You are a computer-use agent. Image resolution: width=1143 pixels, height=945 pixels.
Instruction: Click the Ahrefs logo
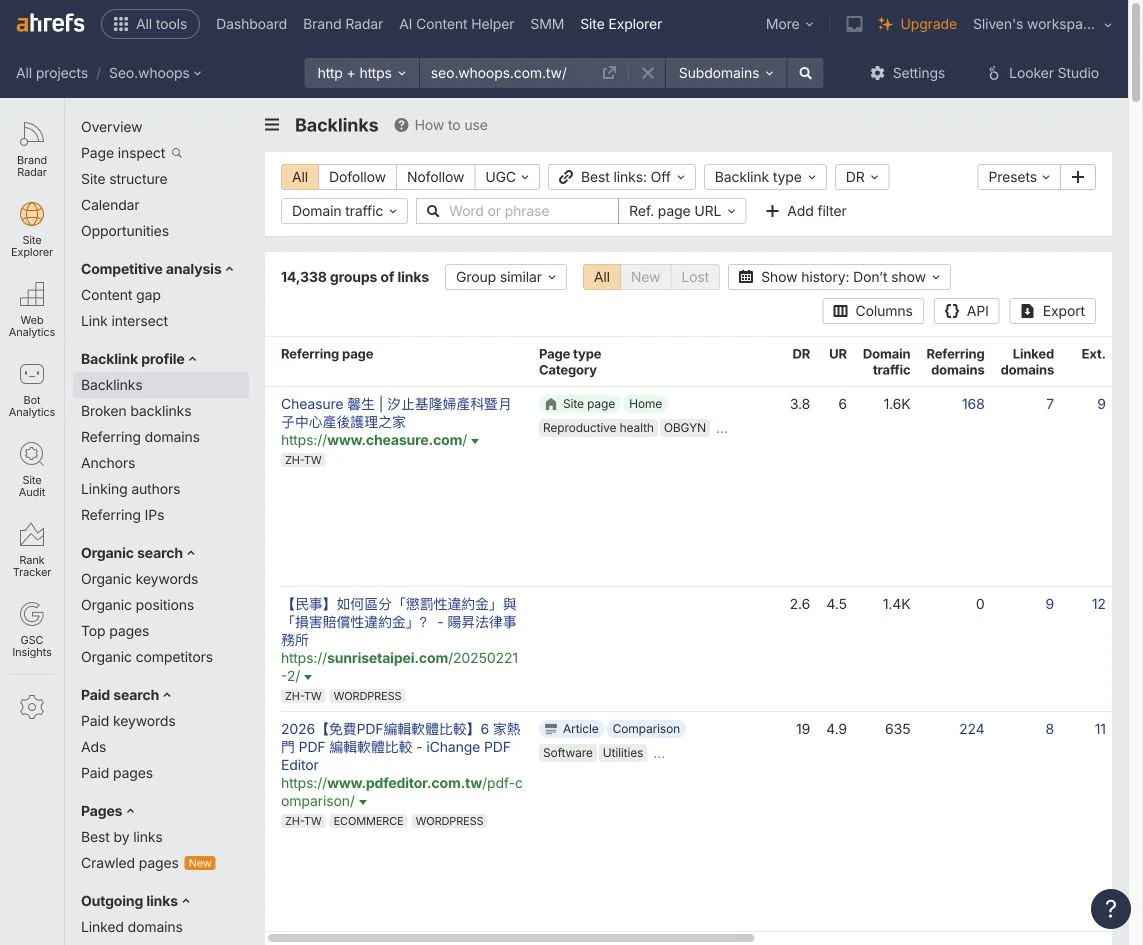point(50,23)
